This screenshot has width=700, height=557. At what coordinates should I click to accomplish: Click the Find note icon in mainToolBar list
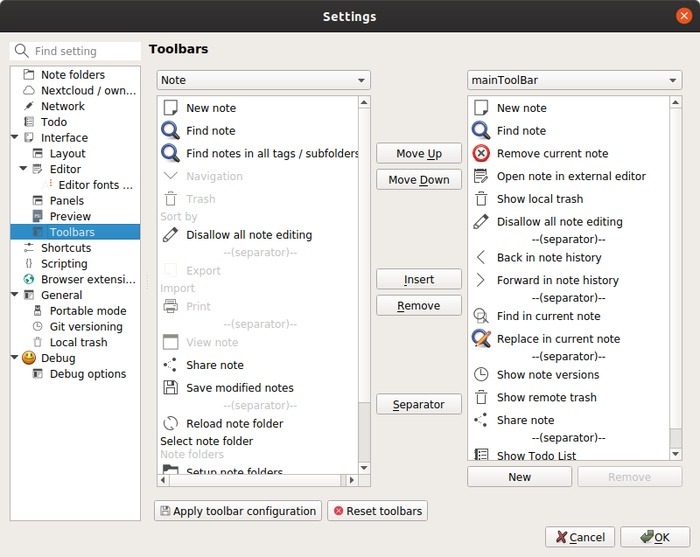pyautogui.click(x=481, y=130)
